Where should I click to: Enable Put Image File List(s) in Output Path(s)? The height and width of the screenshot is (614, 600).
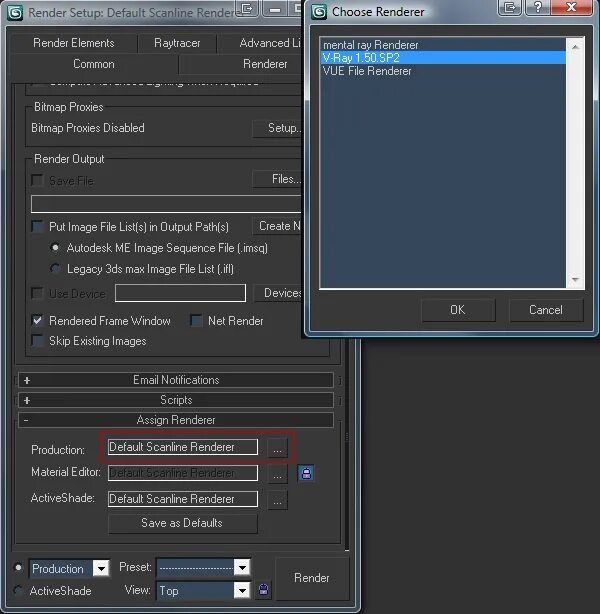coord(38,226)
